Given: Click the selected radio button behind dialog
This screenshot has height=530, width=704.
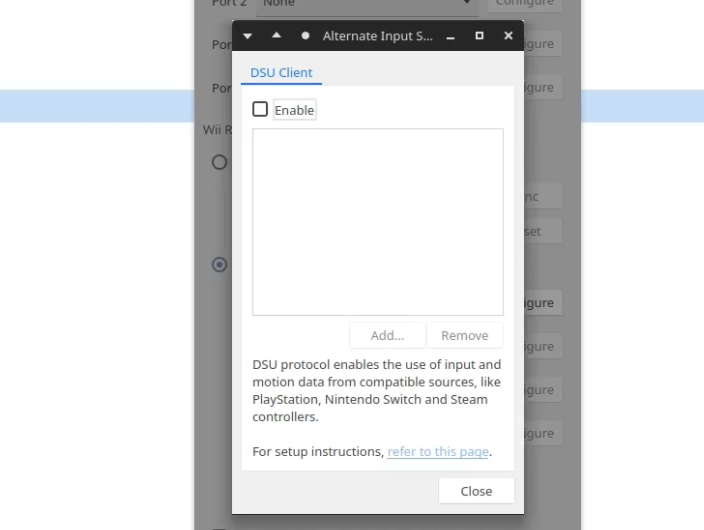Looking at the screenshot, I should [219, 265].
